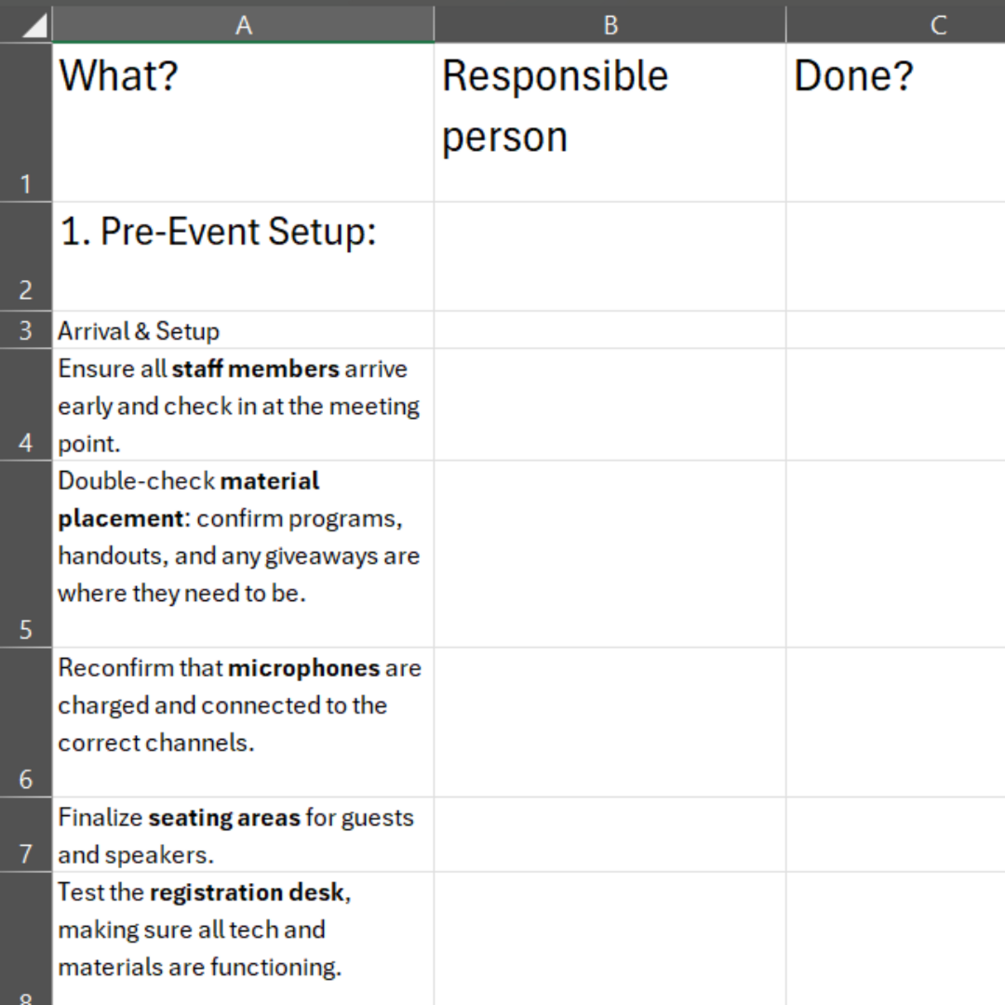
Task: Click the staff members task cell
Action: click(x=243, y=404)
